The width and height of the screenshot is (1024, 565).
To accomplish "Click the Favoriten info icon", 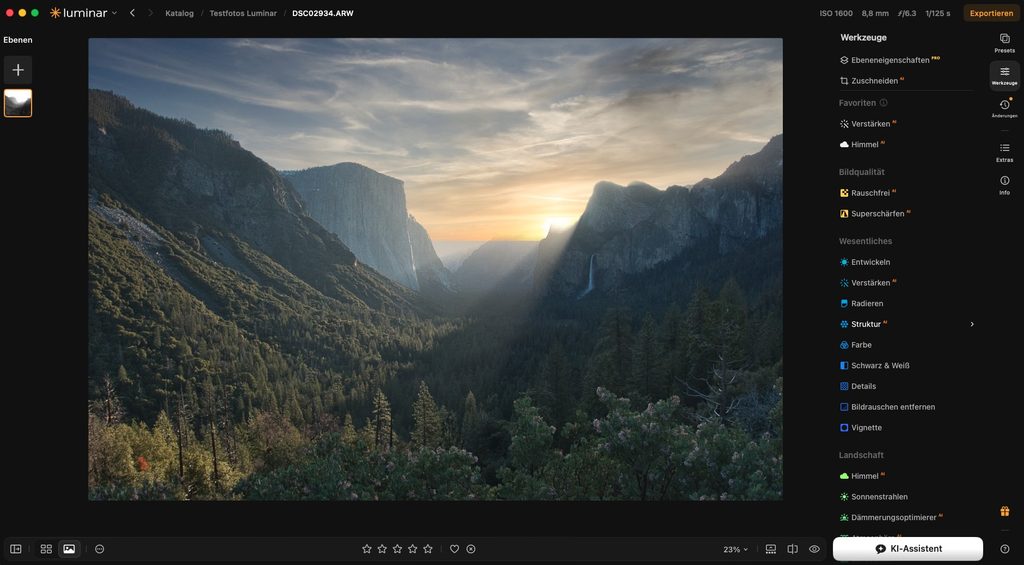I will click(884, 103).
